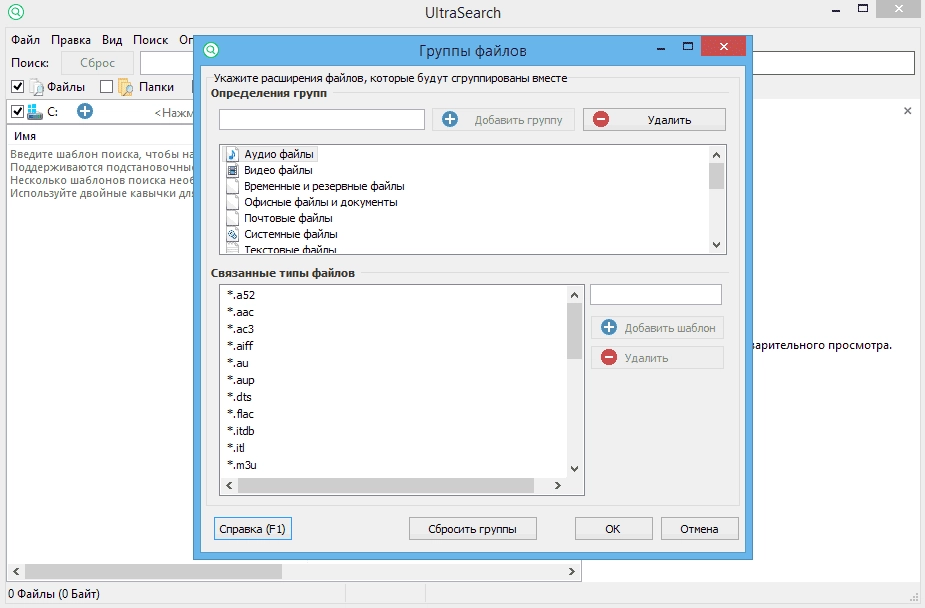Screen dimensions: 925x608
Task: Open the Поиск menu
Action: (x=150, y=40)
